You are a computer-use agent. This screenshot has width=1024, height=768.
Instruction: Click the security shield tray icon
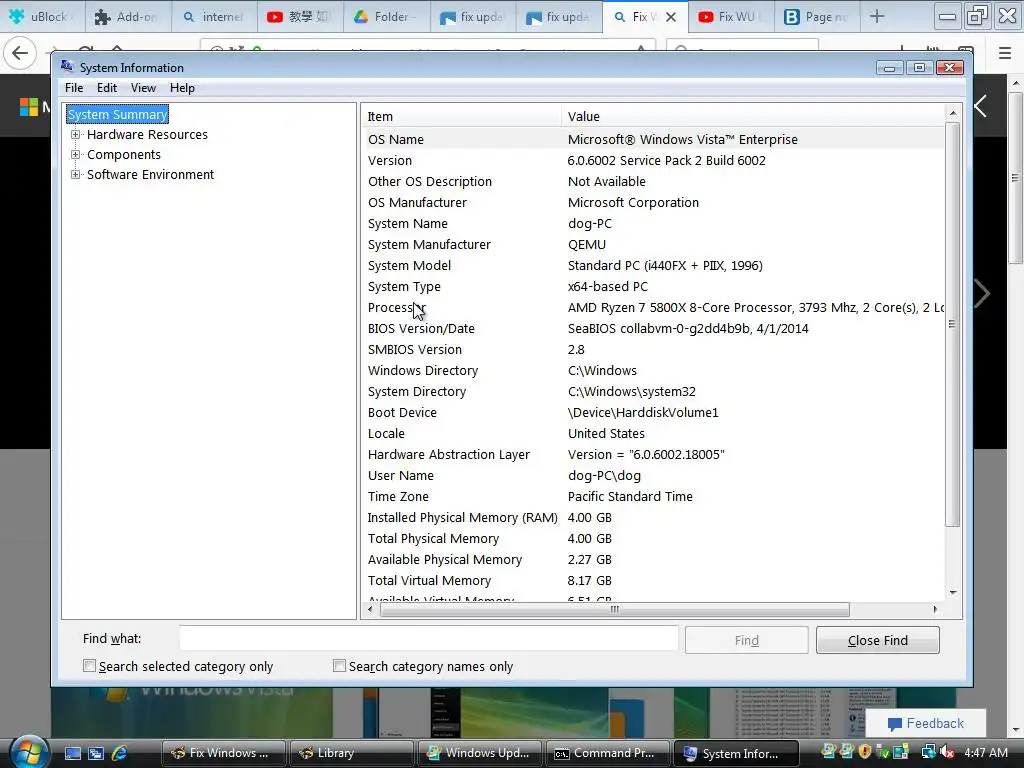click(865, 752)
